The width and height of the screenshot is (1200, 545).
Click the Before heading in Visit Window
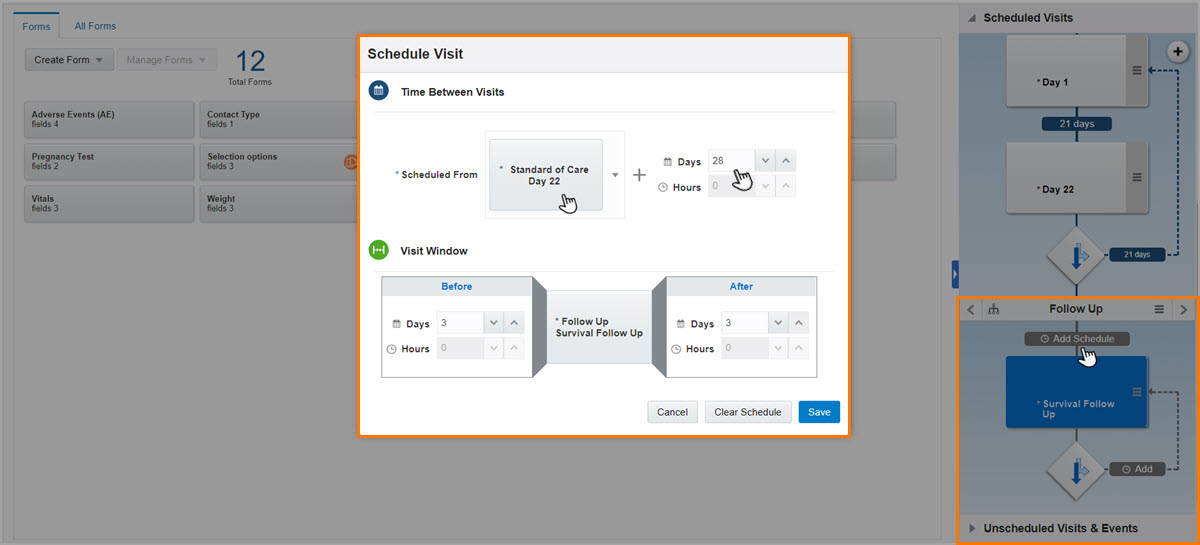456,286
